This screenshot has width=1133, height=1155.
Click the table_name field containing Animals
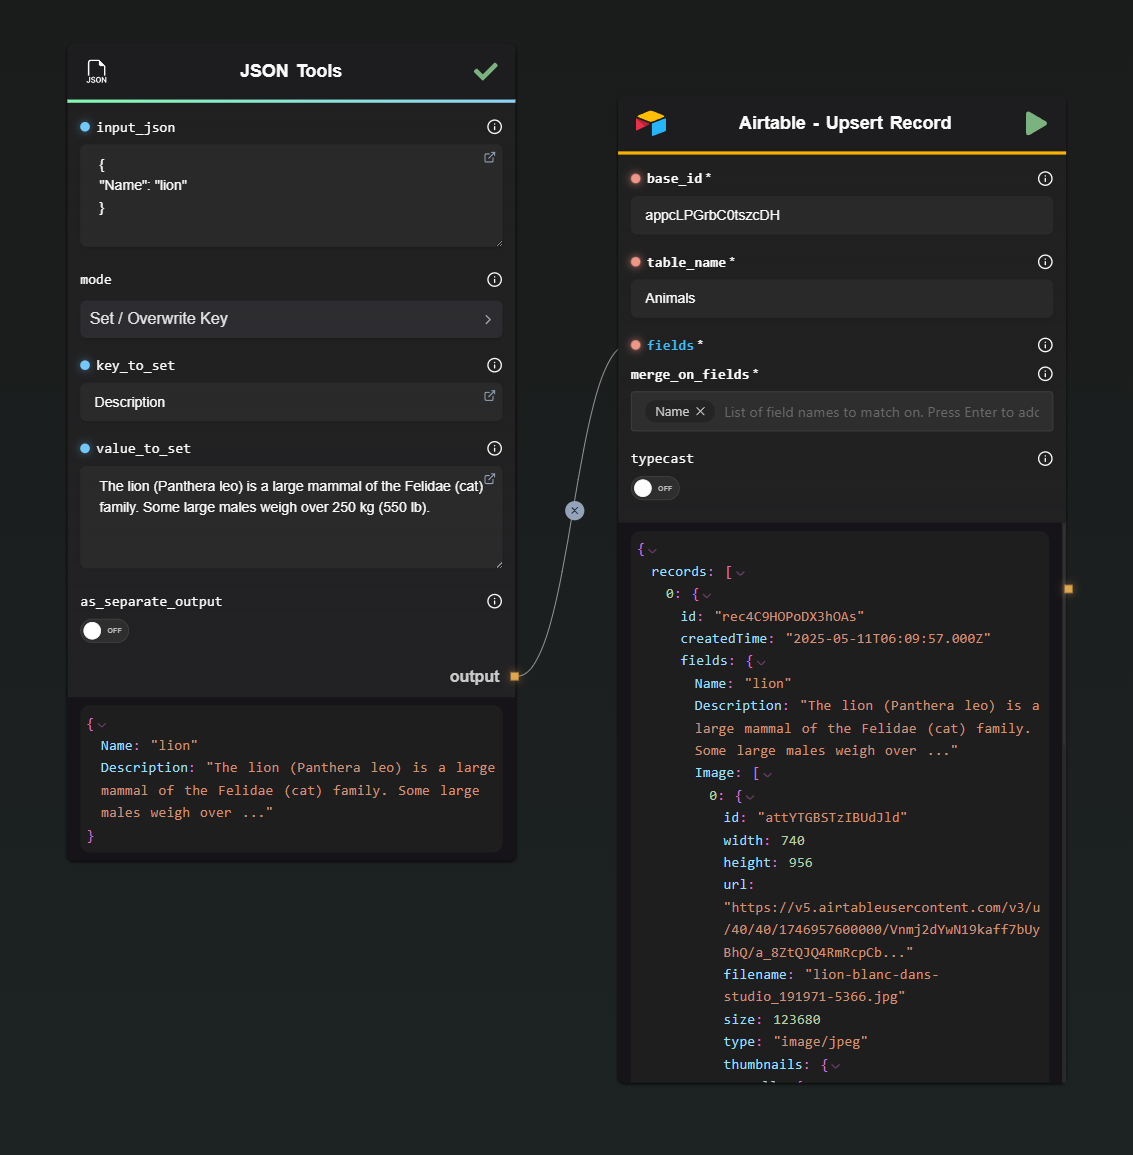coord(841,298)
